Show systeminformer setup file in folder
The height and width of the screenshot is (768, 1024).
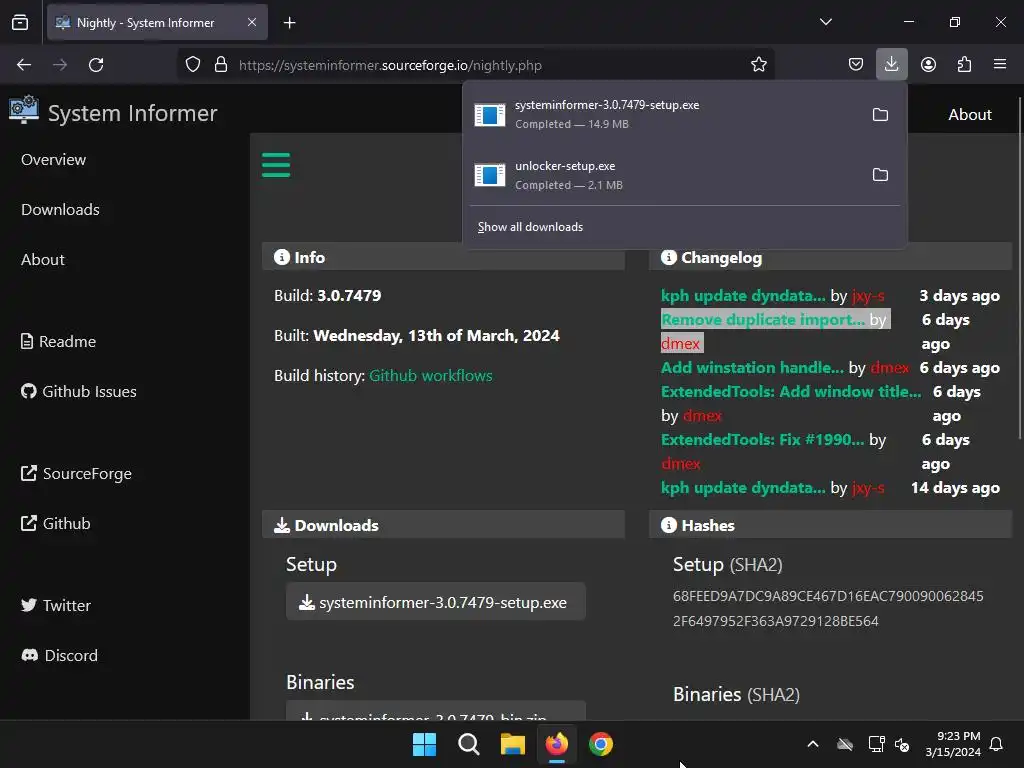(880, 114)
